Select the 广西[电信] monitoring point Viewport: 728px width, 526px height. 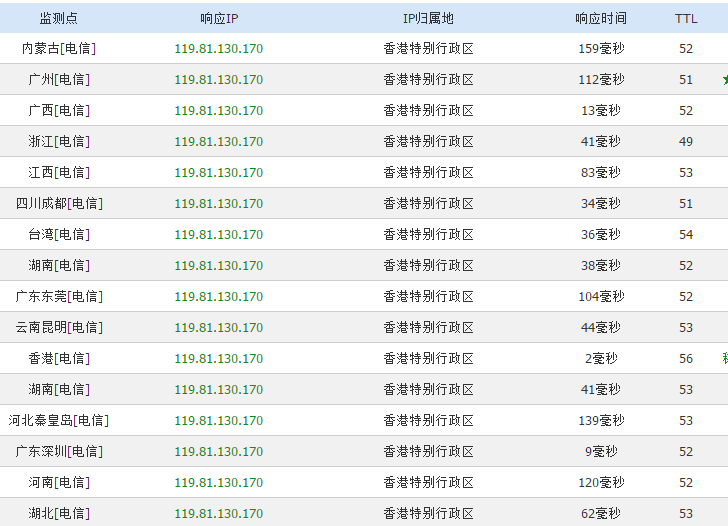click(x=58, y=110)
